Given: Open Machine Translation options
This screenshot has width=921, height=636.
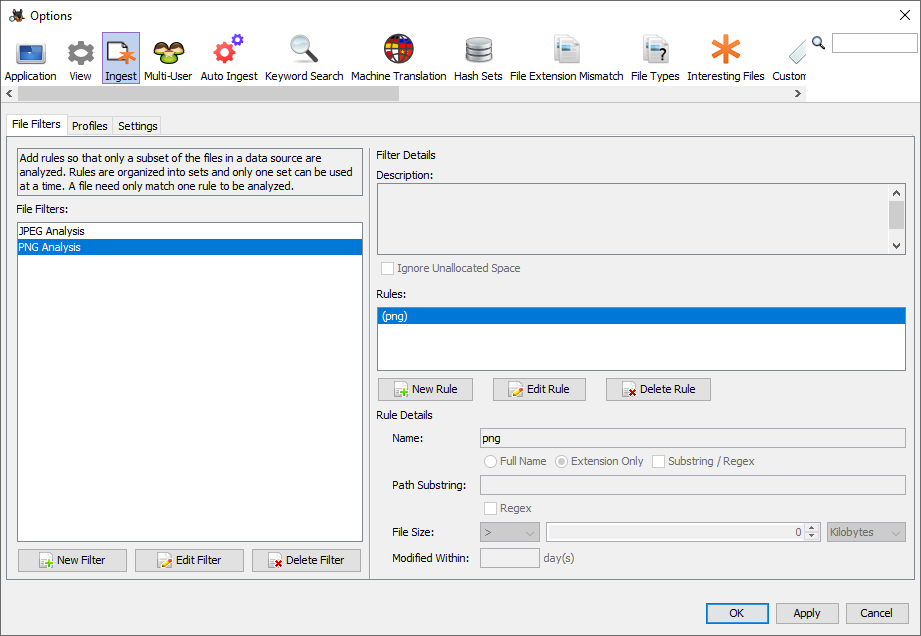Looking at the screenshot, I should (x=398, y=58).
